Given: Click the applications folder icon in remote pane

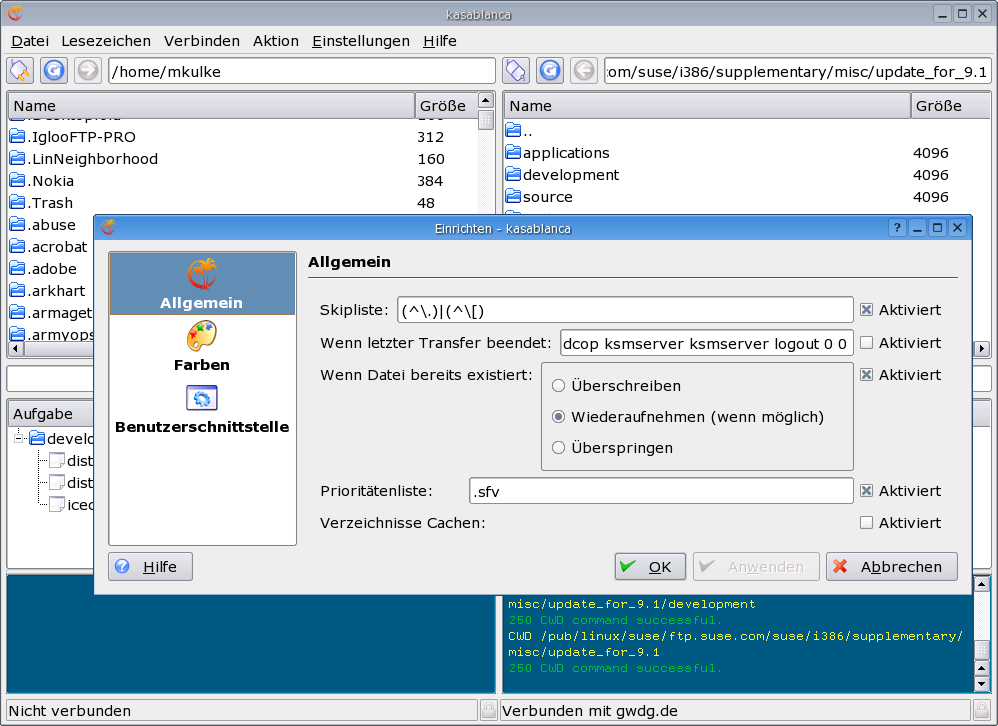Looking at the screenshot, I should tap(513, 153).
